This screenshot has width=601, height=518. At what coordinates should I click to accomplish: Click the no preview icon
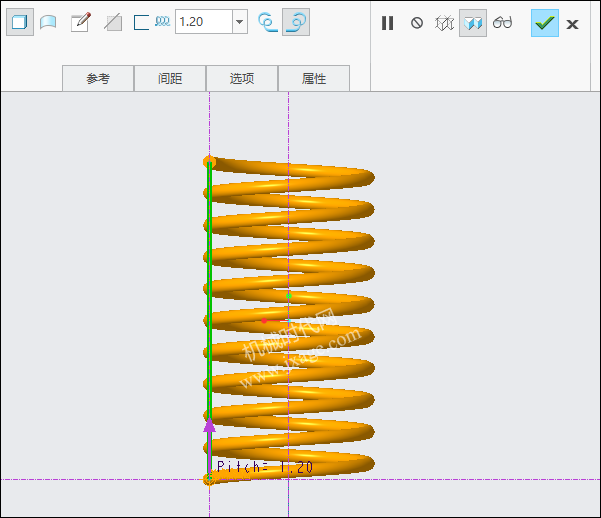(x=417, y=23)
